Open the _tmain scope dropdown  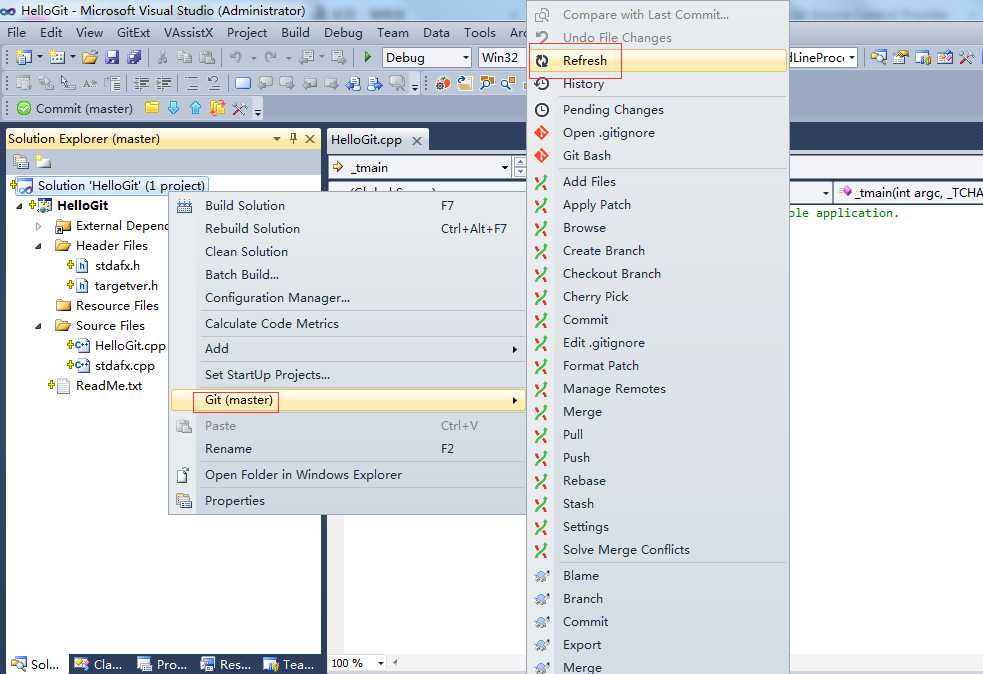click(504, 167)
